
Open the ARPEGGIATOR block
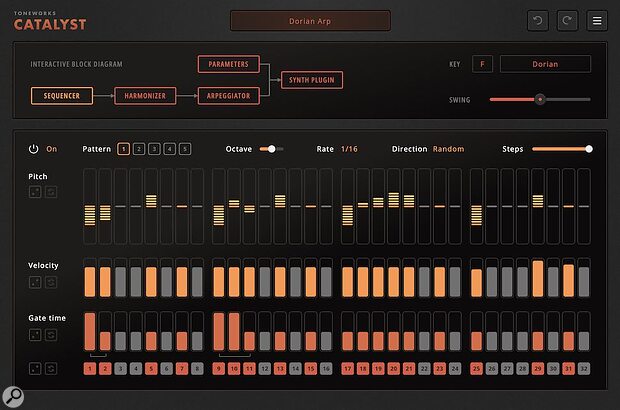[x=229, y=96]
